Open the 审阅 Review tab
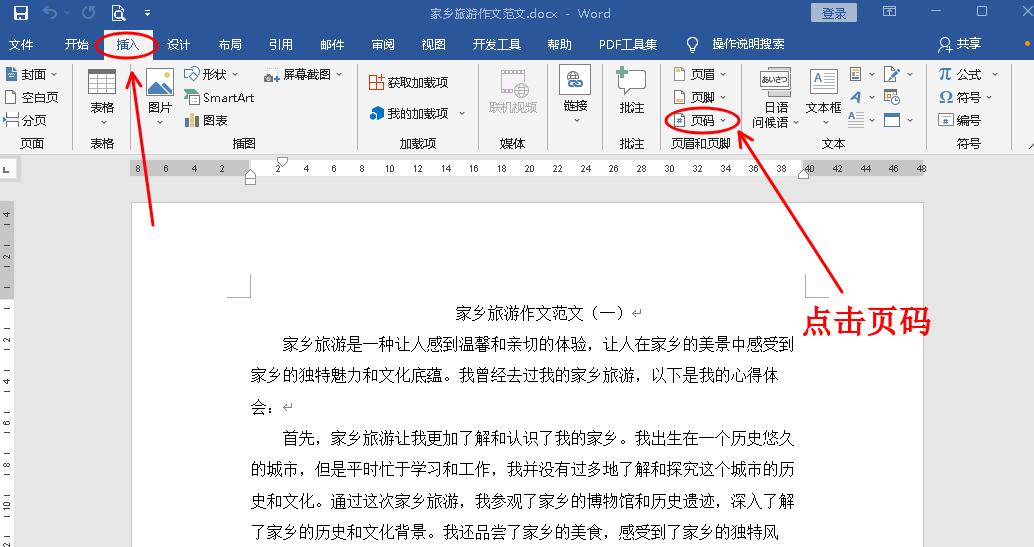The height and width of the screenshot is (547, 1034). (x=383, y=45)
